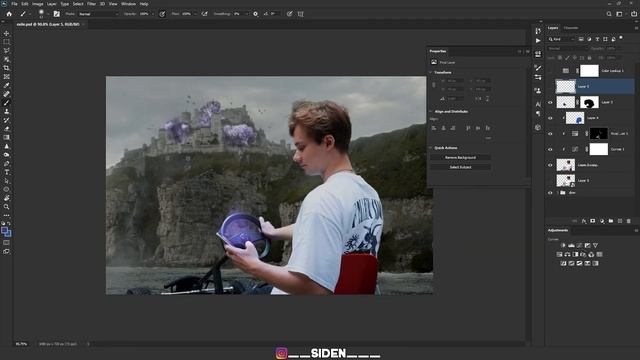Click the zoom percentage field in status bar

click(x=21, y=344)
